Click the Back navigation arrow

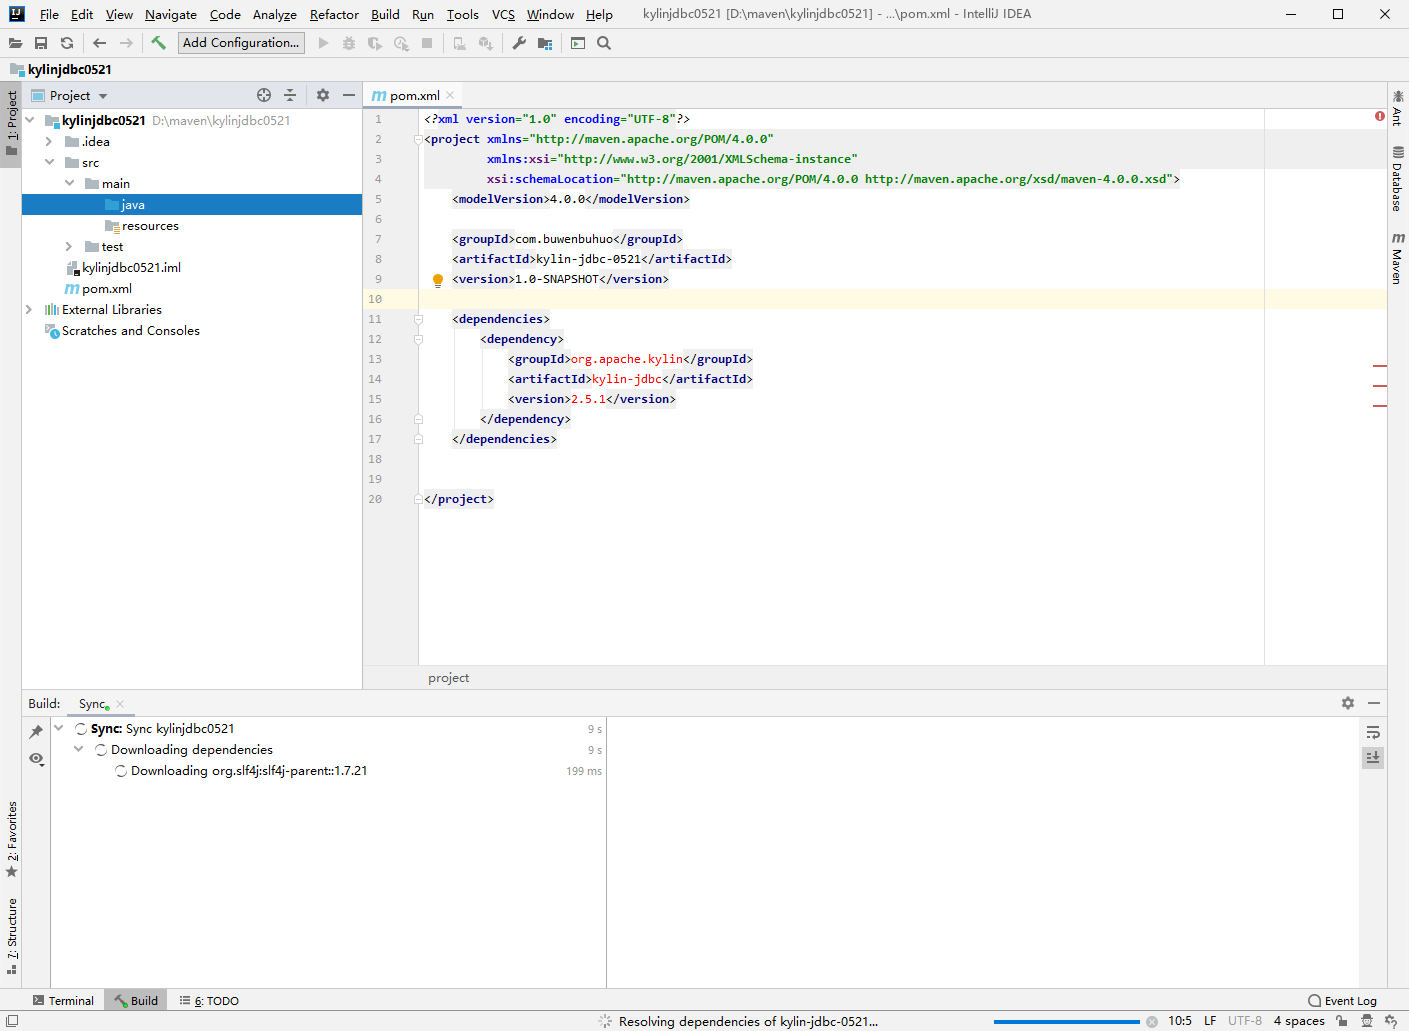[x=99, y=43]
